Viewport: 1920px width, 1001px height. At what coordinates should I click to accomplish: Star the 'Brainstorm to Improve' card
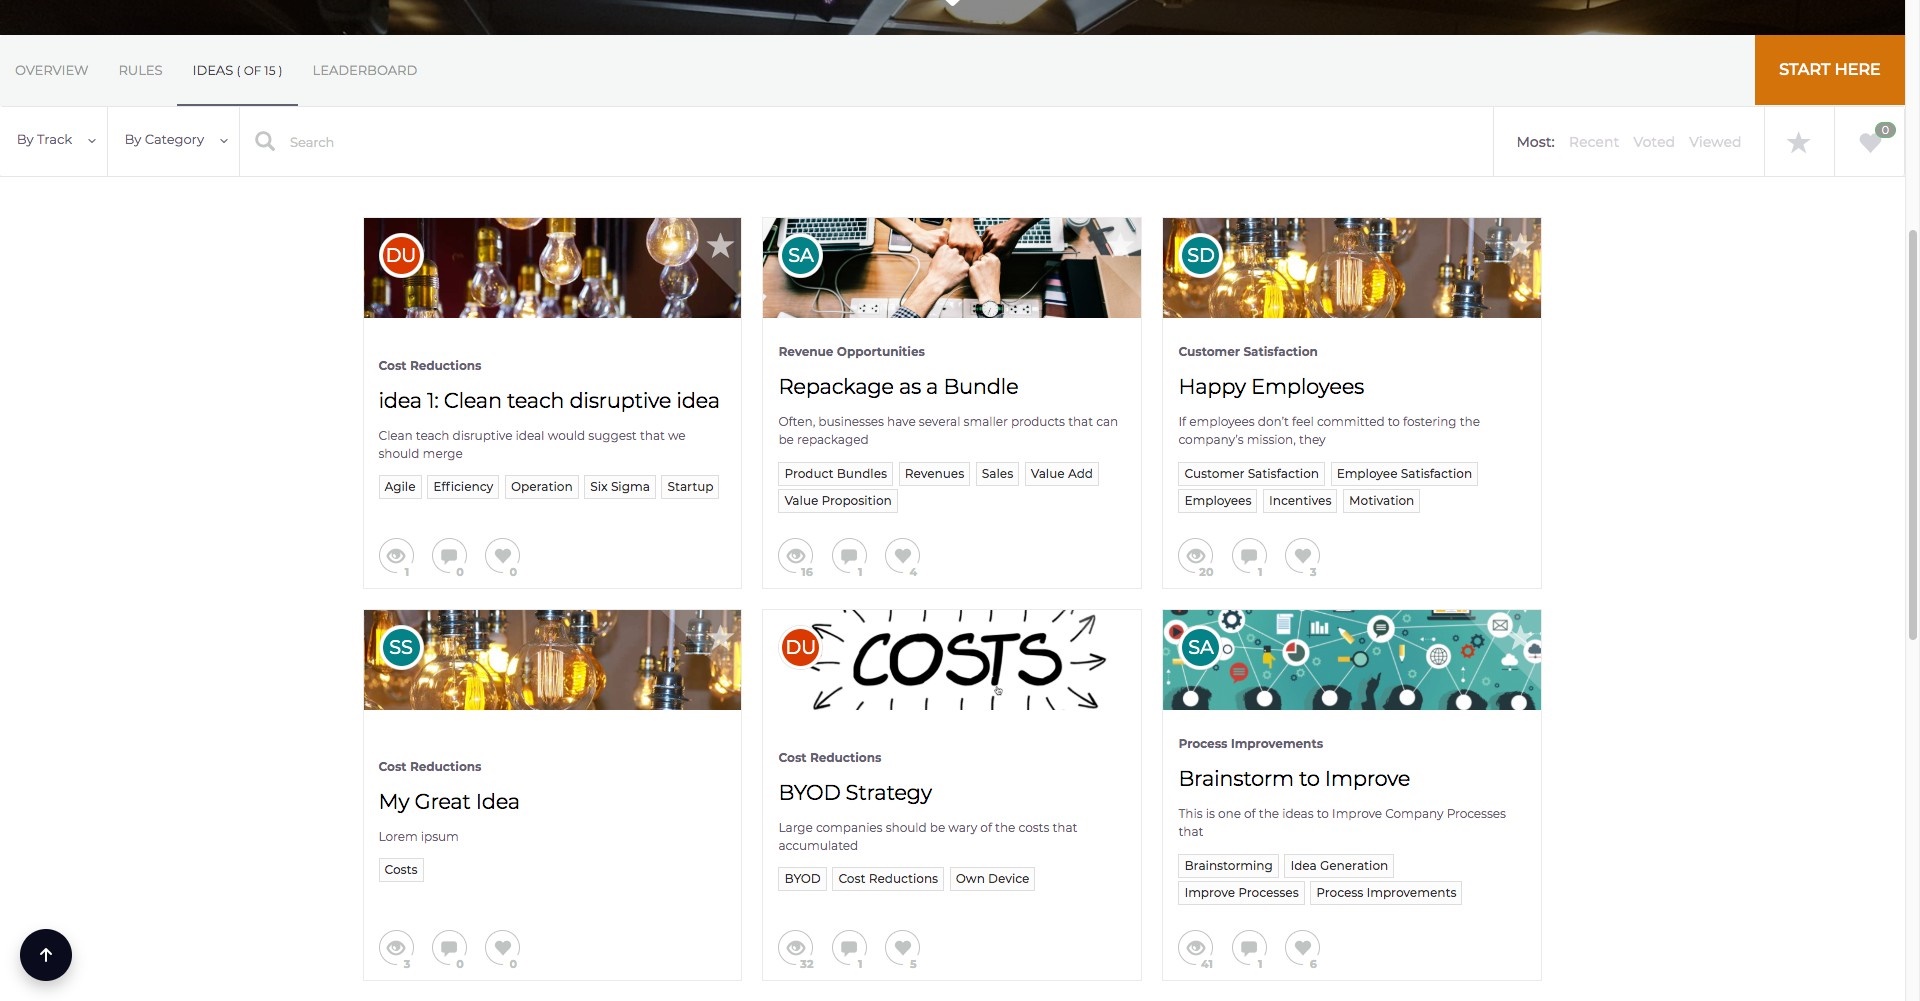tap(1520, 637)
